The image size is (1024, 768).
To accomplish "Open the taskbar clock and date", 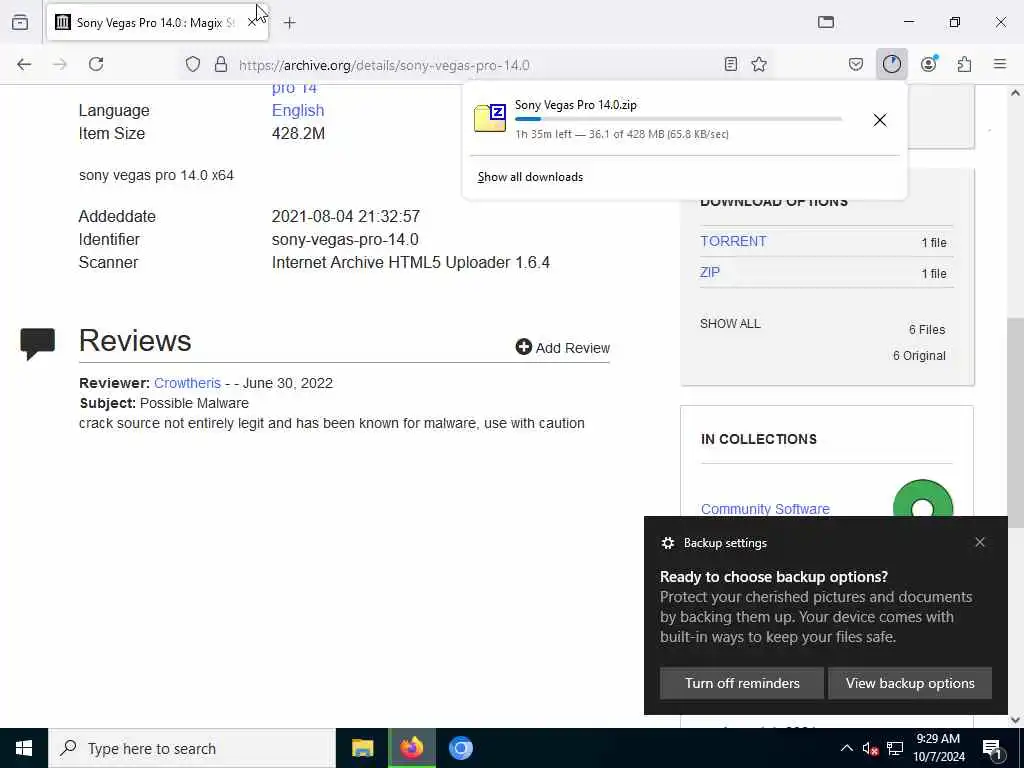I will coord(939,748).
